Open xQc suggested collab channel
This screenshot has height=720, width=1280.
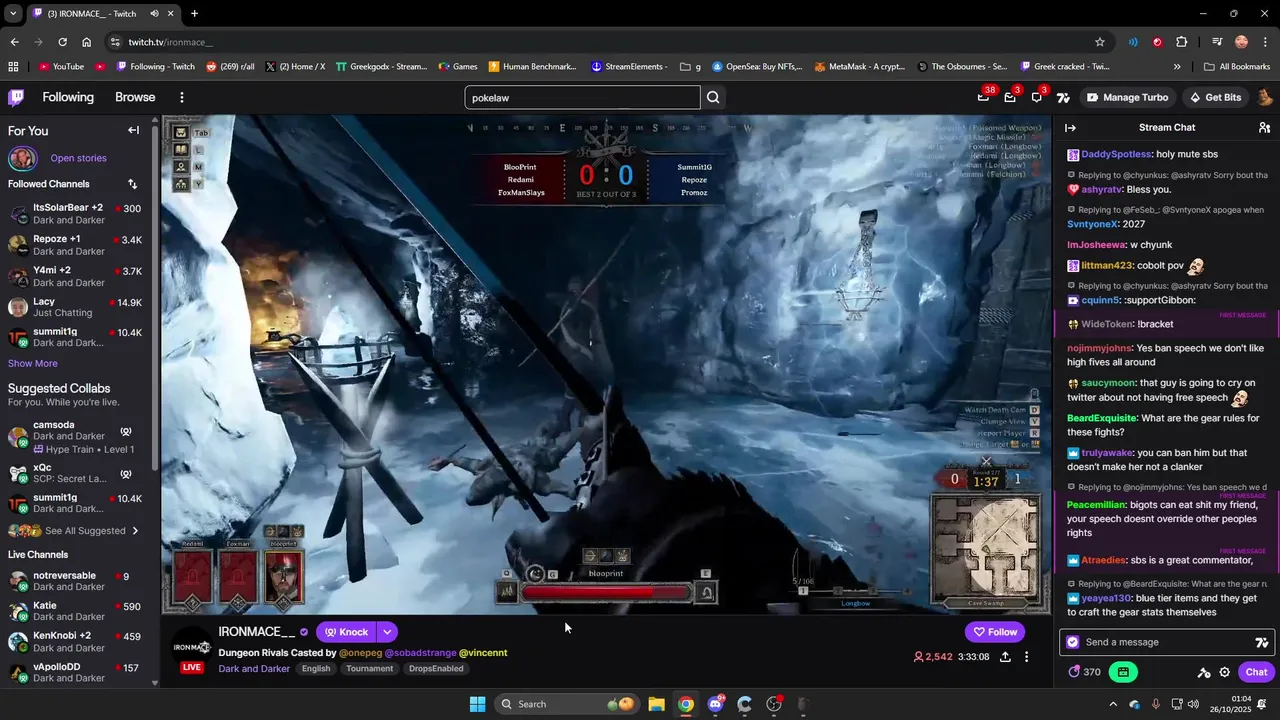(76, 473)
